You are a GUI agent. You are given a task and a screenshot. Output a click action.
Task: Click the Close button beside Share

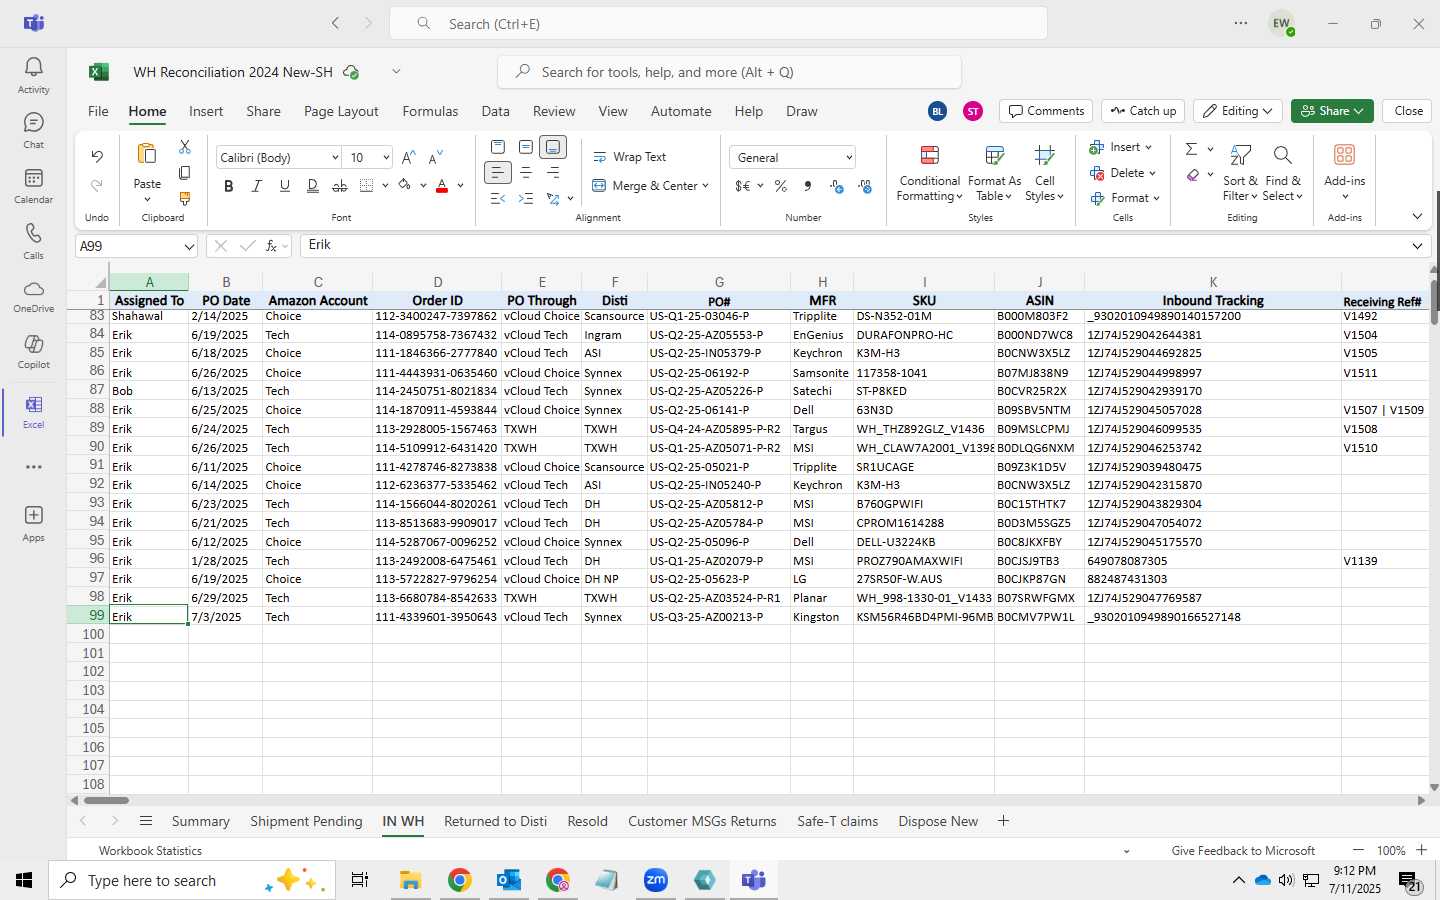[1408, 111]
